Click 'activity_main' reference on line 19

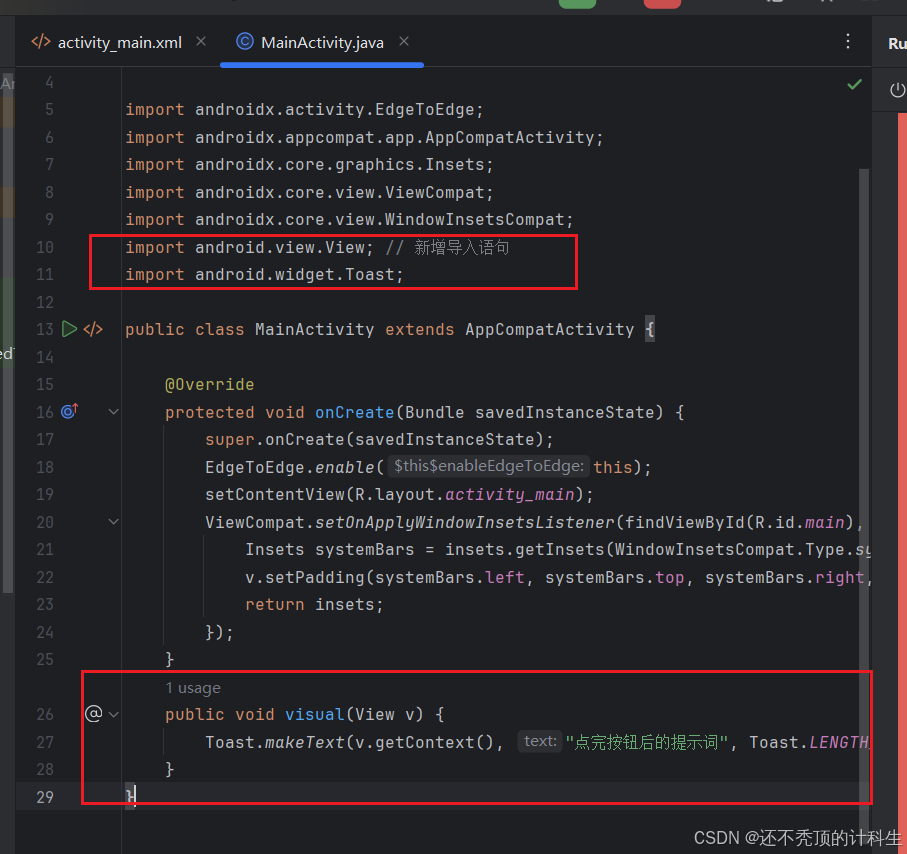[510, 495]
